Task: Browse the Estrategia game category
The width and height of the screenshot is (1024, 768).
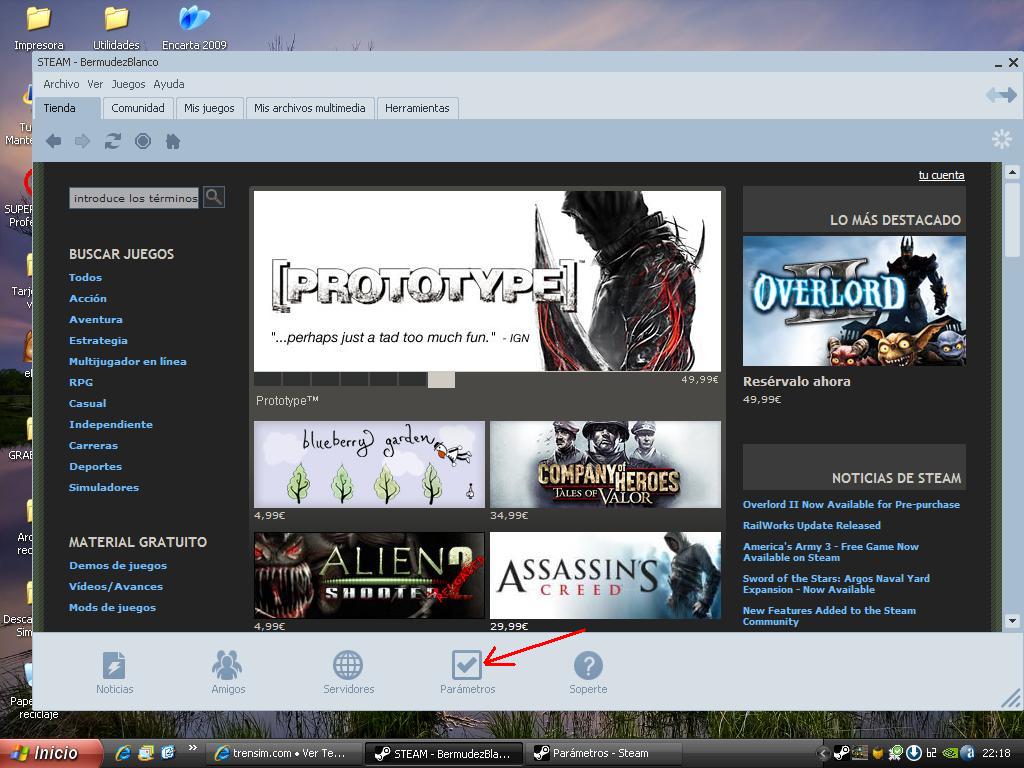Action: 98,340
